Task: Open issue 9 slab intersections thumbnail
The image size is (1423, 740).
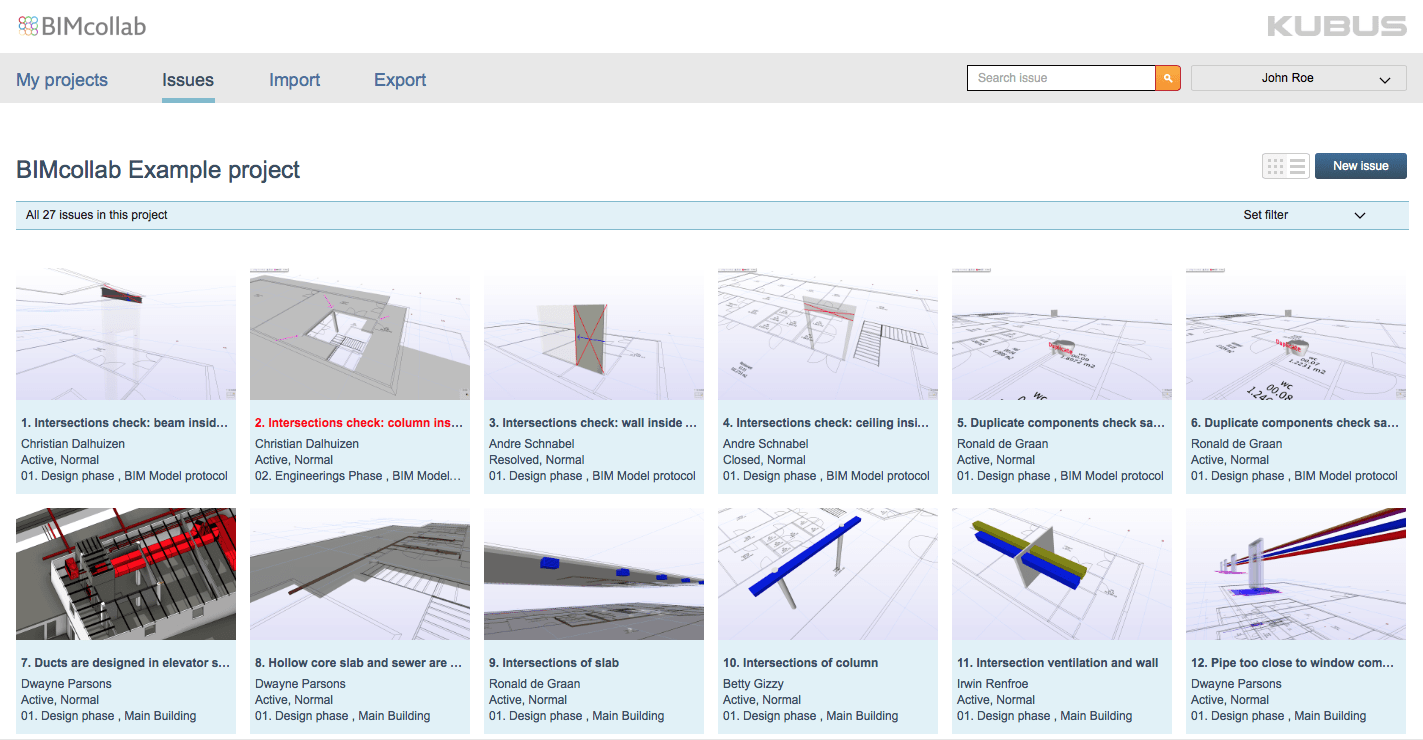Action: coord(594,574)
